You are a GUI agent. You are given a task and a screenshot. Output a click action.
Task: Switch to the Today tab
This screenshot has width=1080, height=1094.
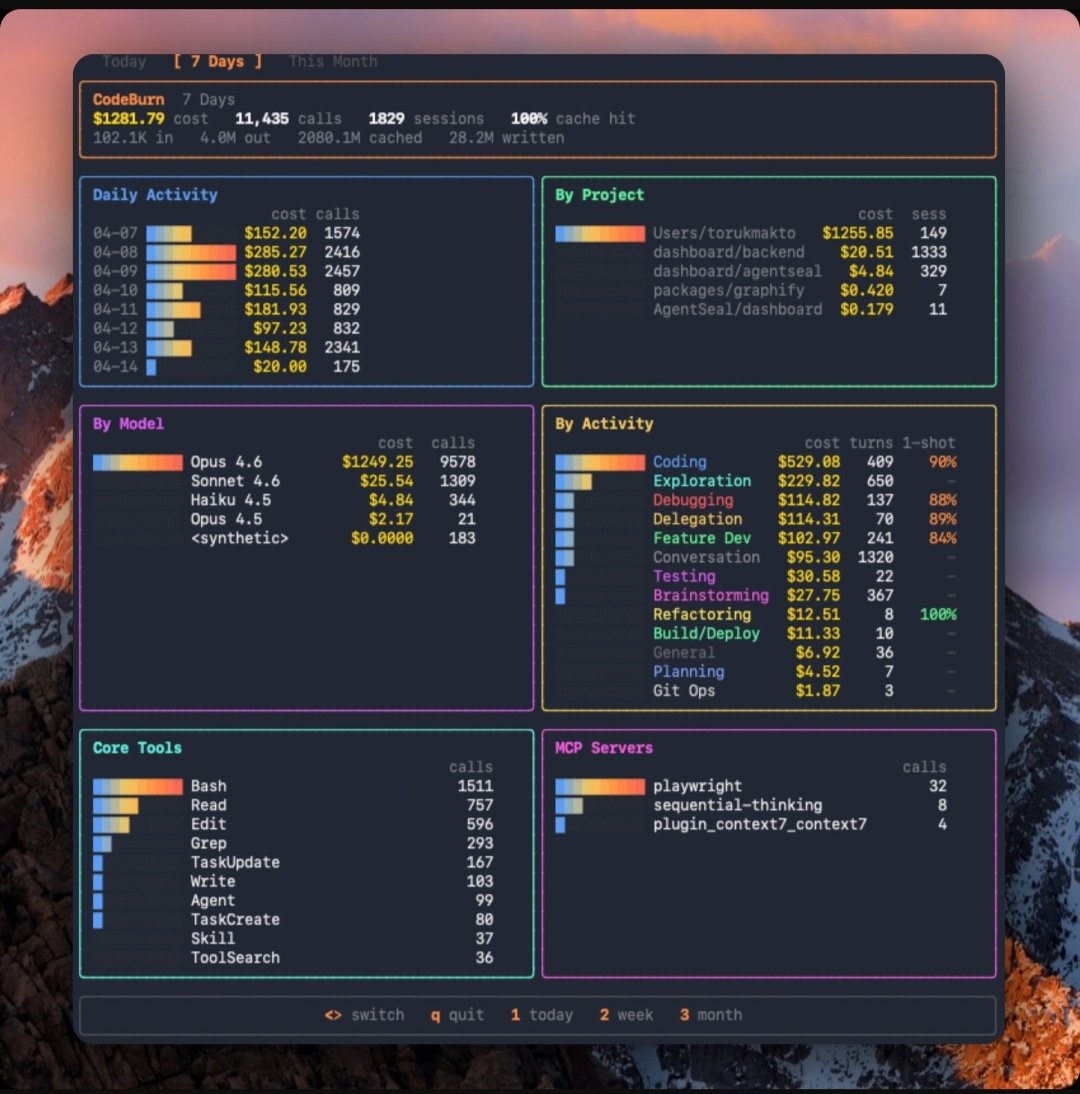tap(123, 61)
